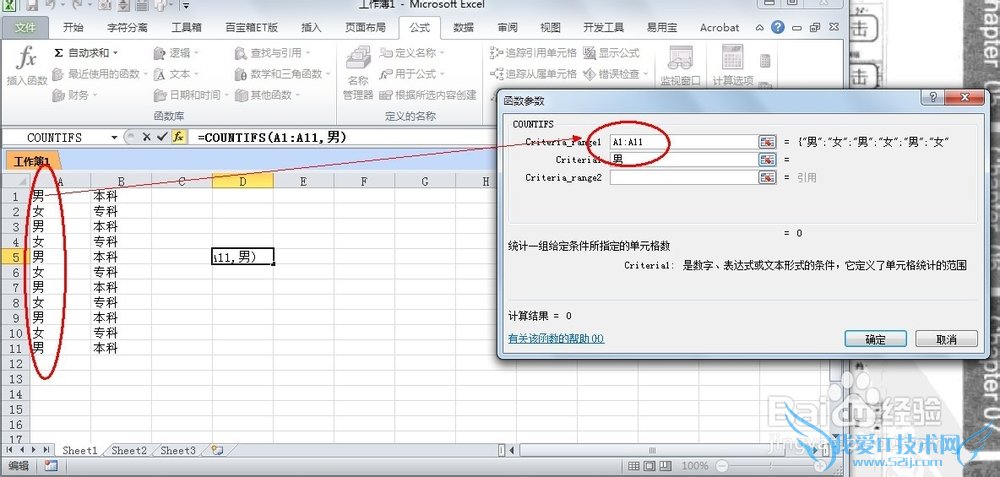Select the Sheet1 tab
The width and height of the screenshot is (1000, 477).
(80, 450)
